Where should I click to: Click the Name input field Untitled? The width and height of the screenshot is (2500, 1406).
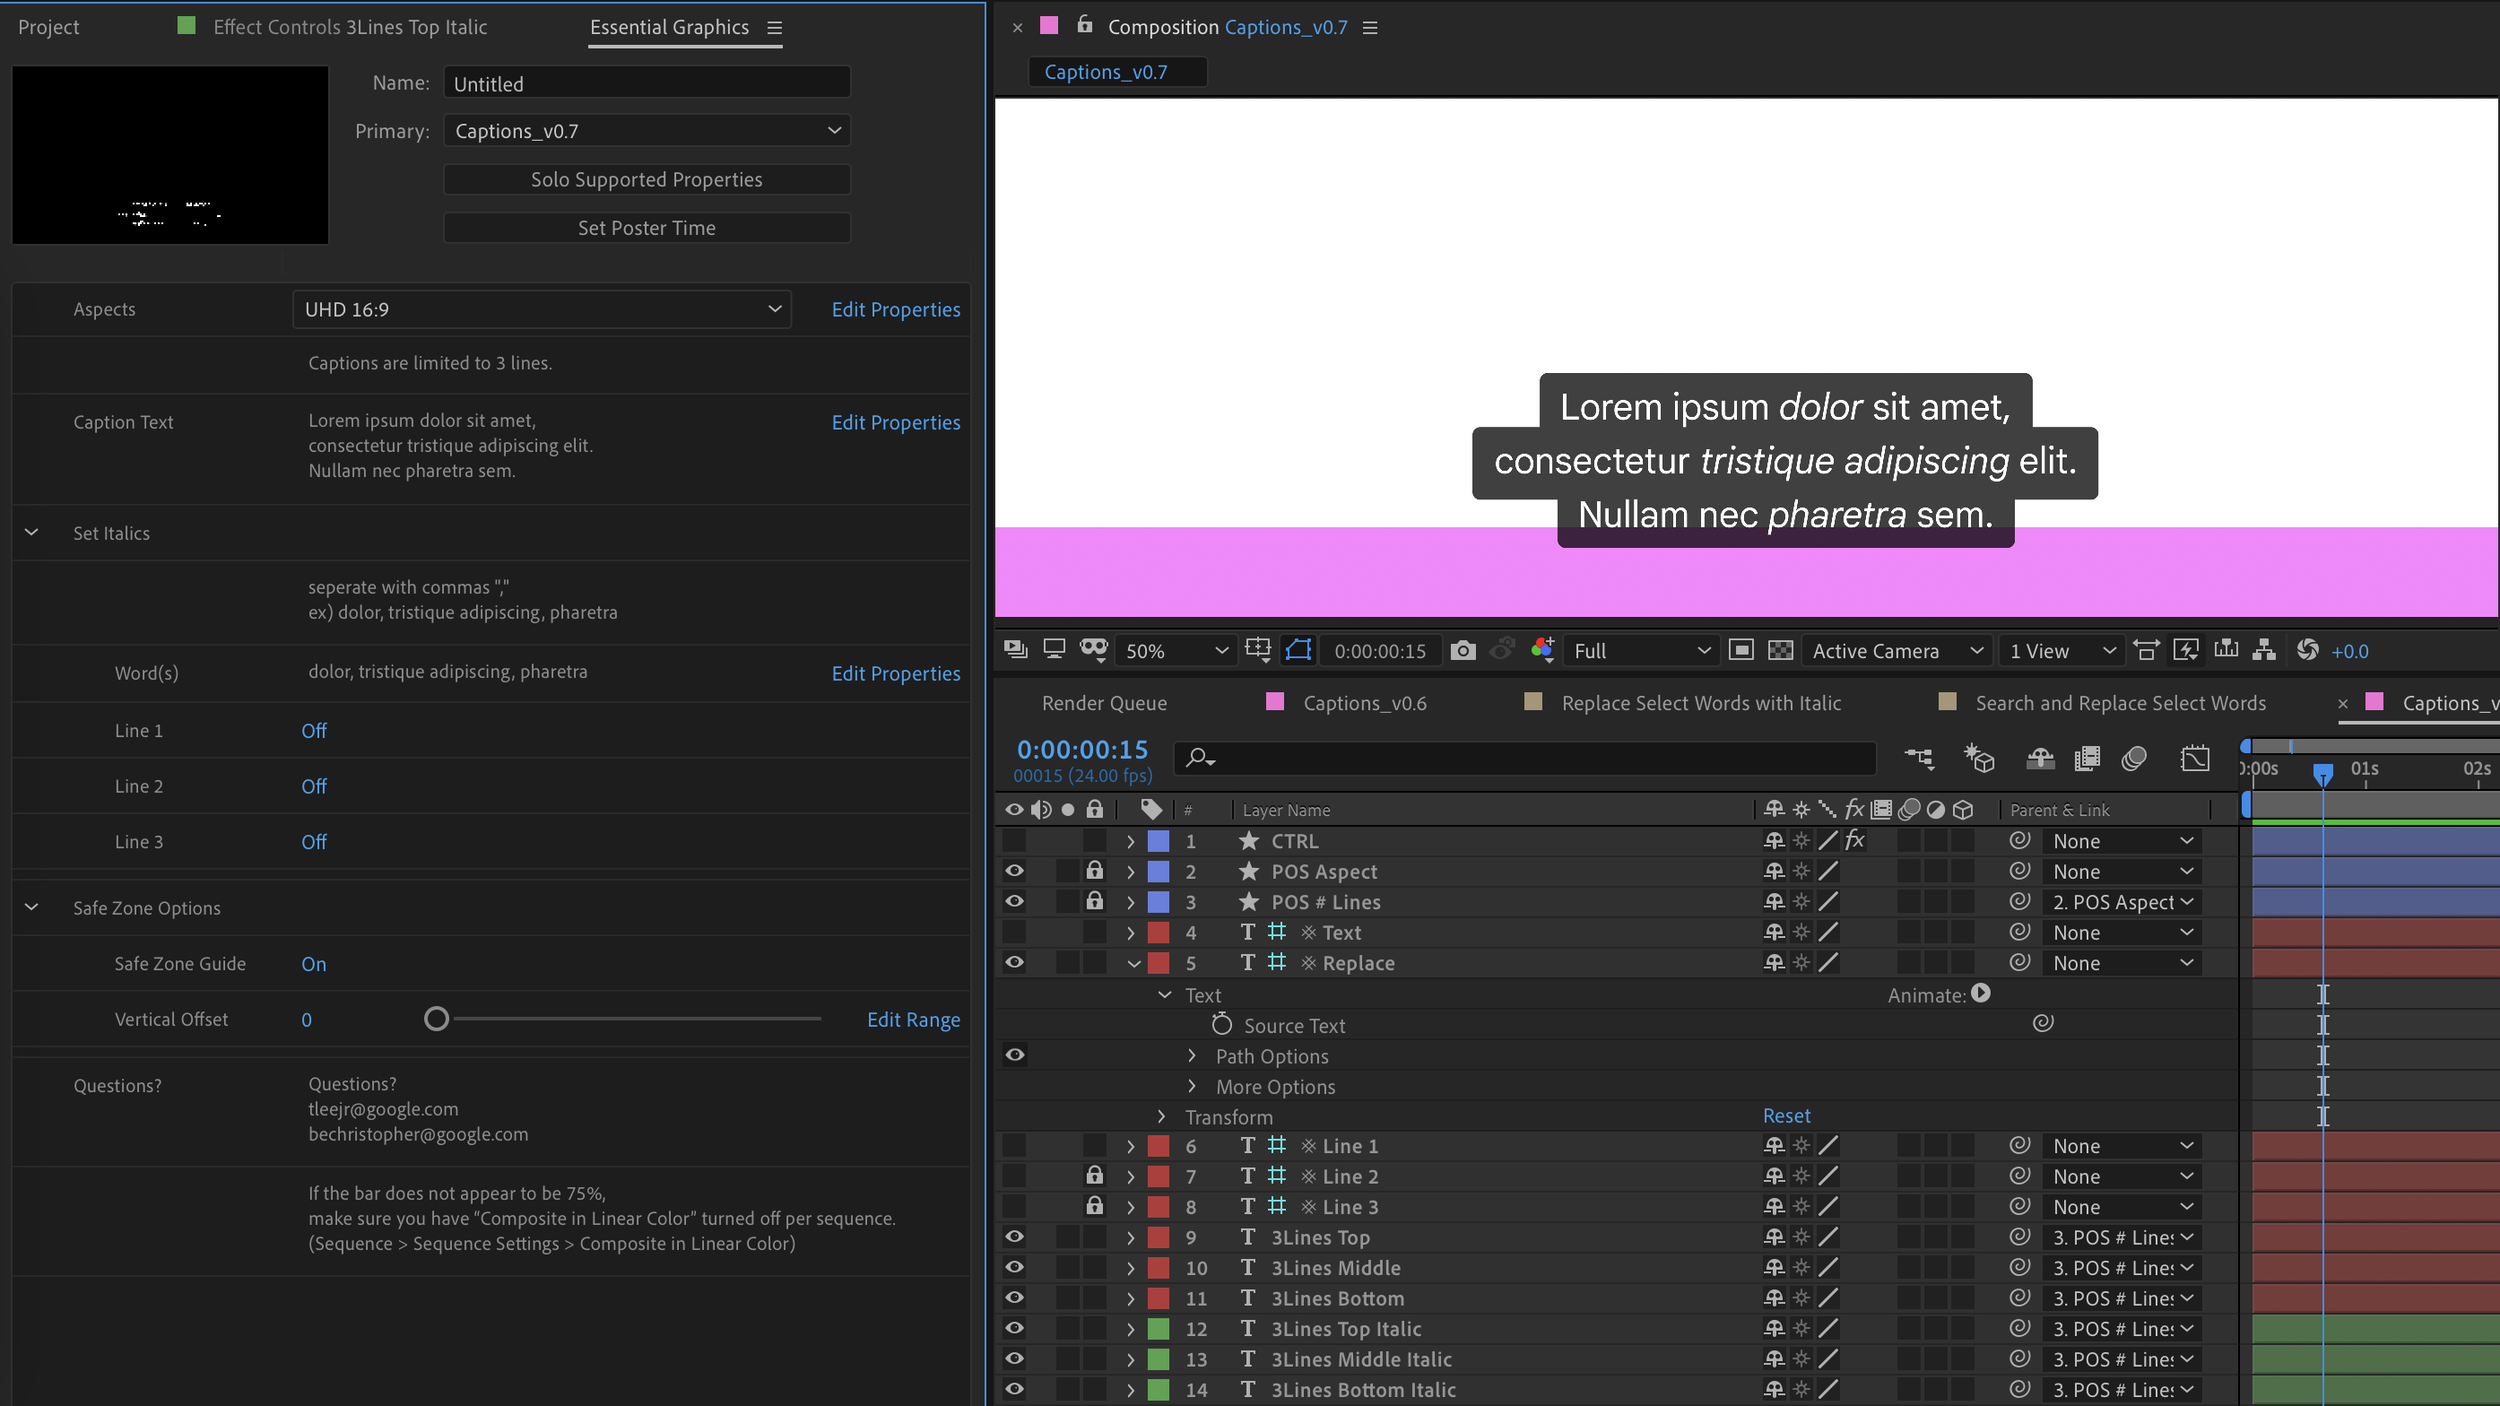pos(646,84)
